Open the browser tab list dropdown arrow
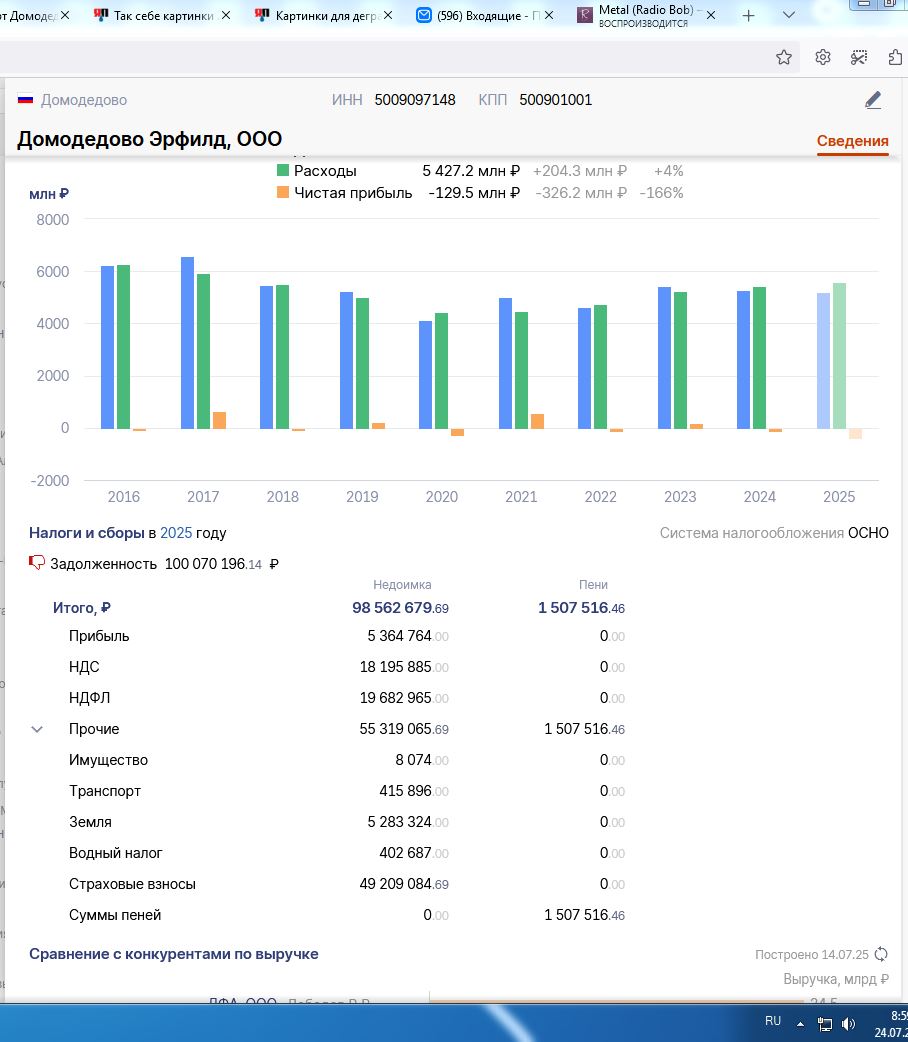The image size is (908, 1042). [788, 15]
